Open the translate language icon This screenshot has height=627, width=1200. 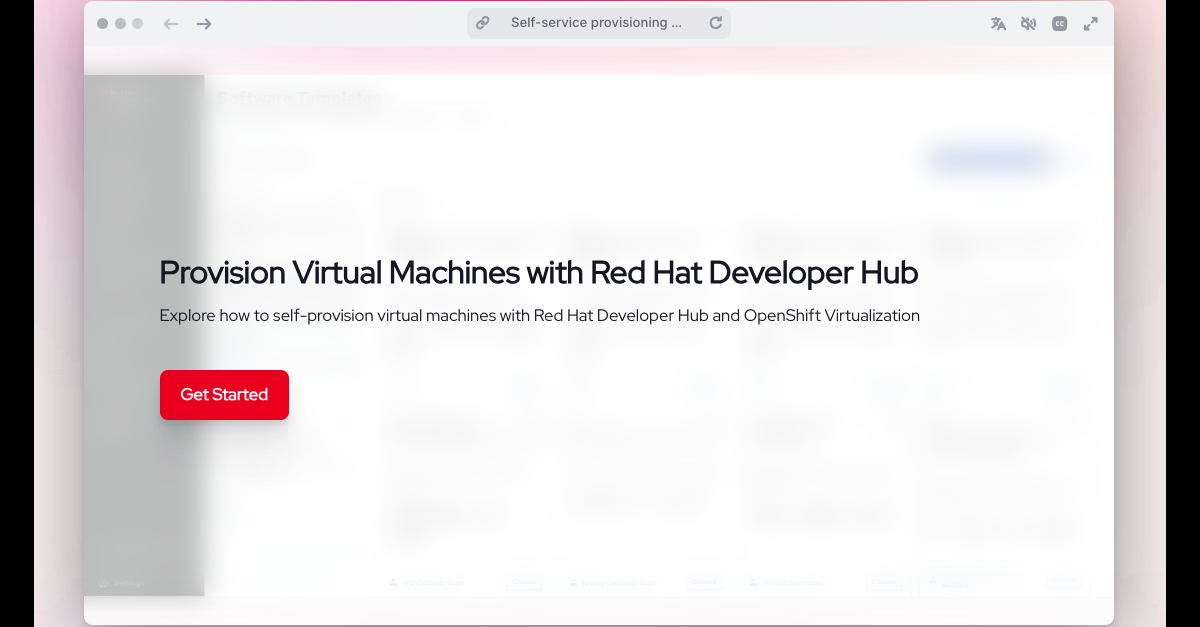[998, 24]
